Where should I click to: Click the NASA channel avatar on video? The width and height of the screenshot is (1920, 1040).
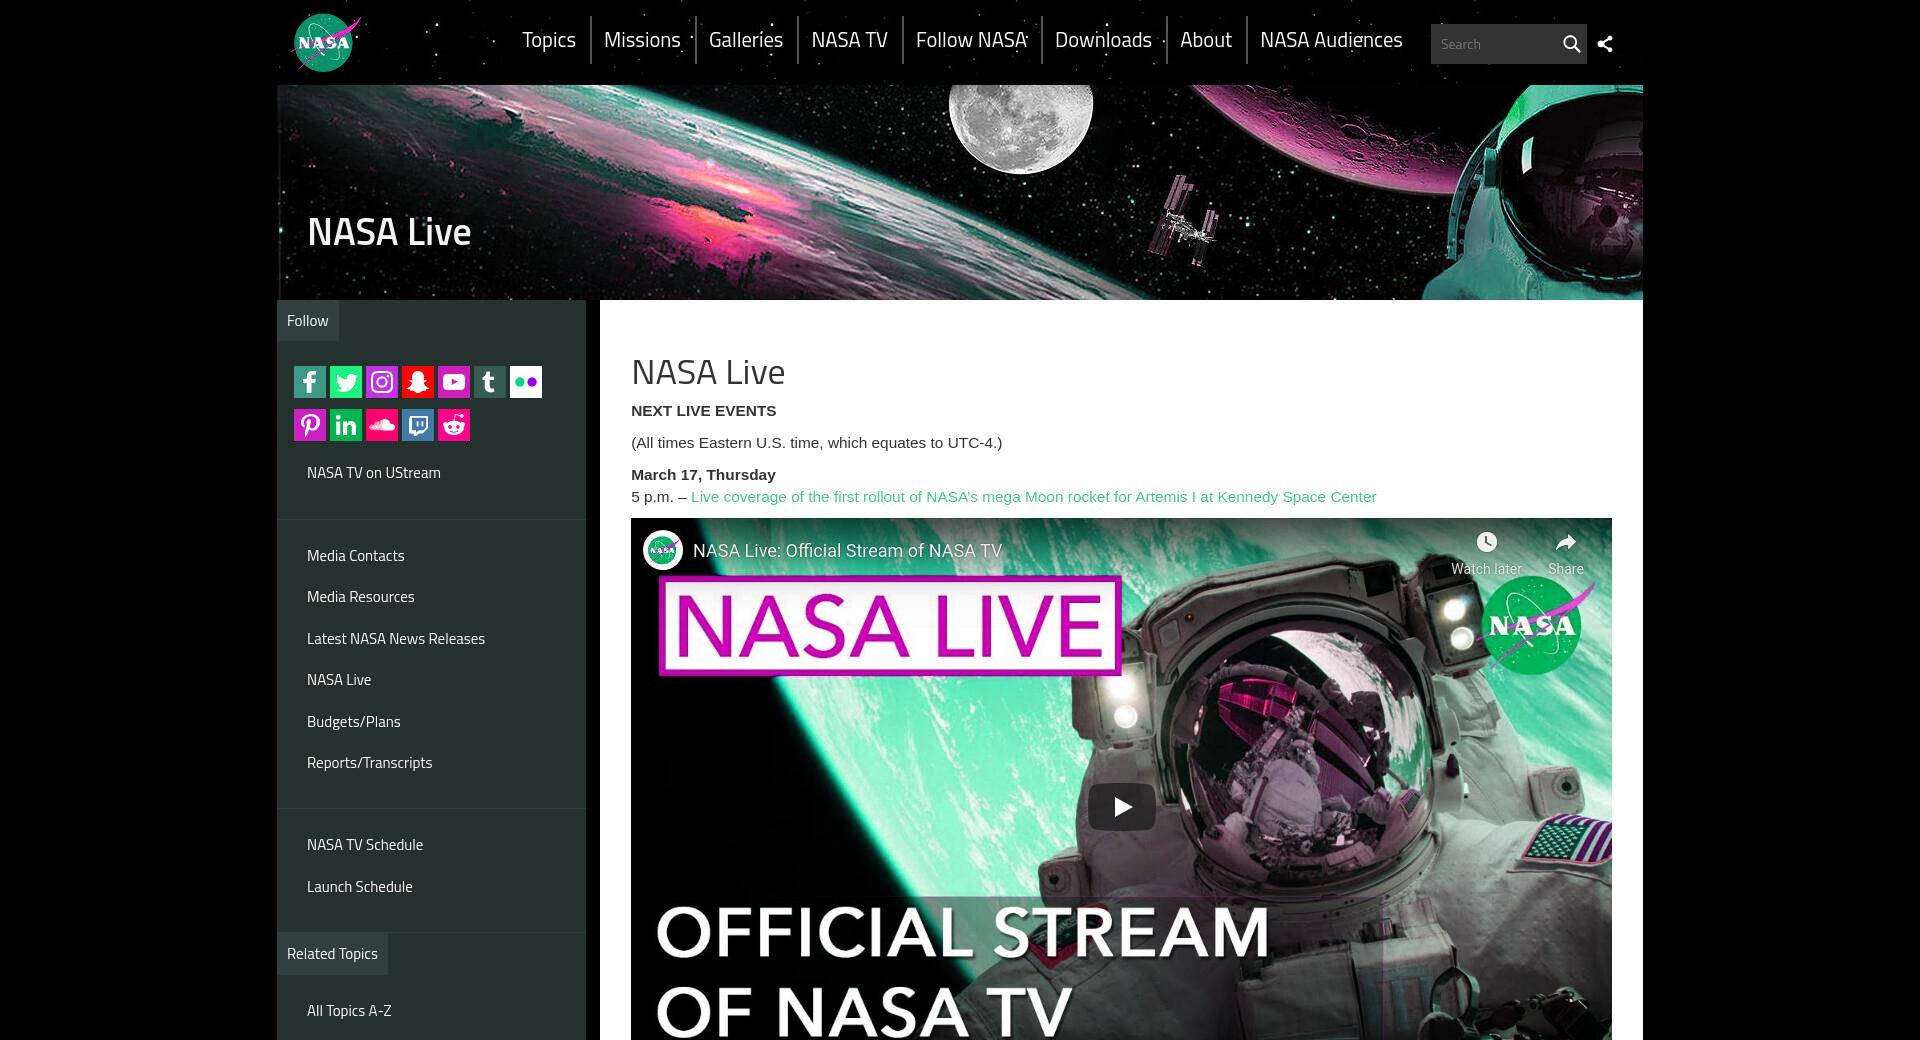[662, 550]
